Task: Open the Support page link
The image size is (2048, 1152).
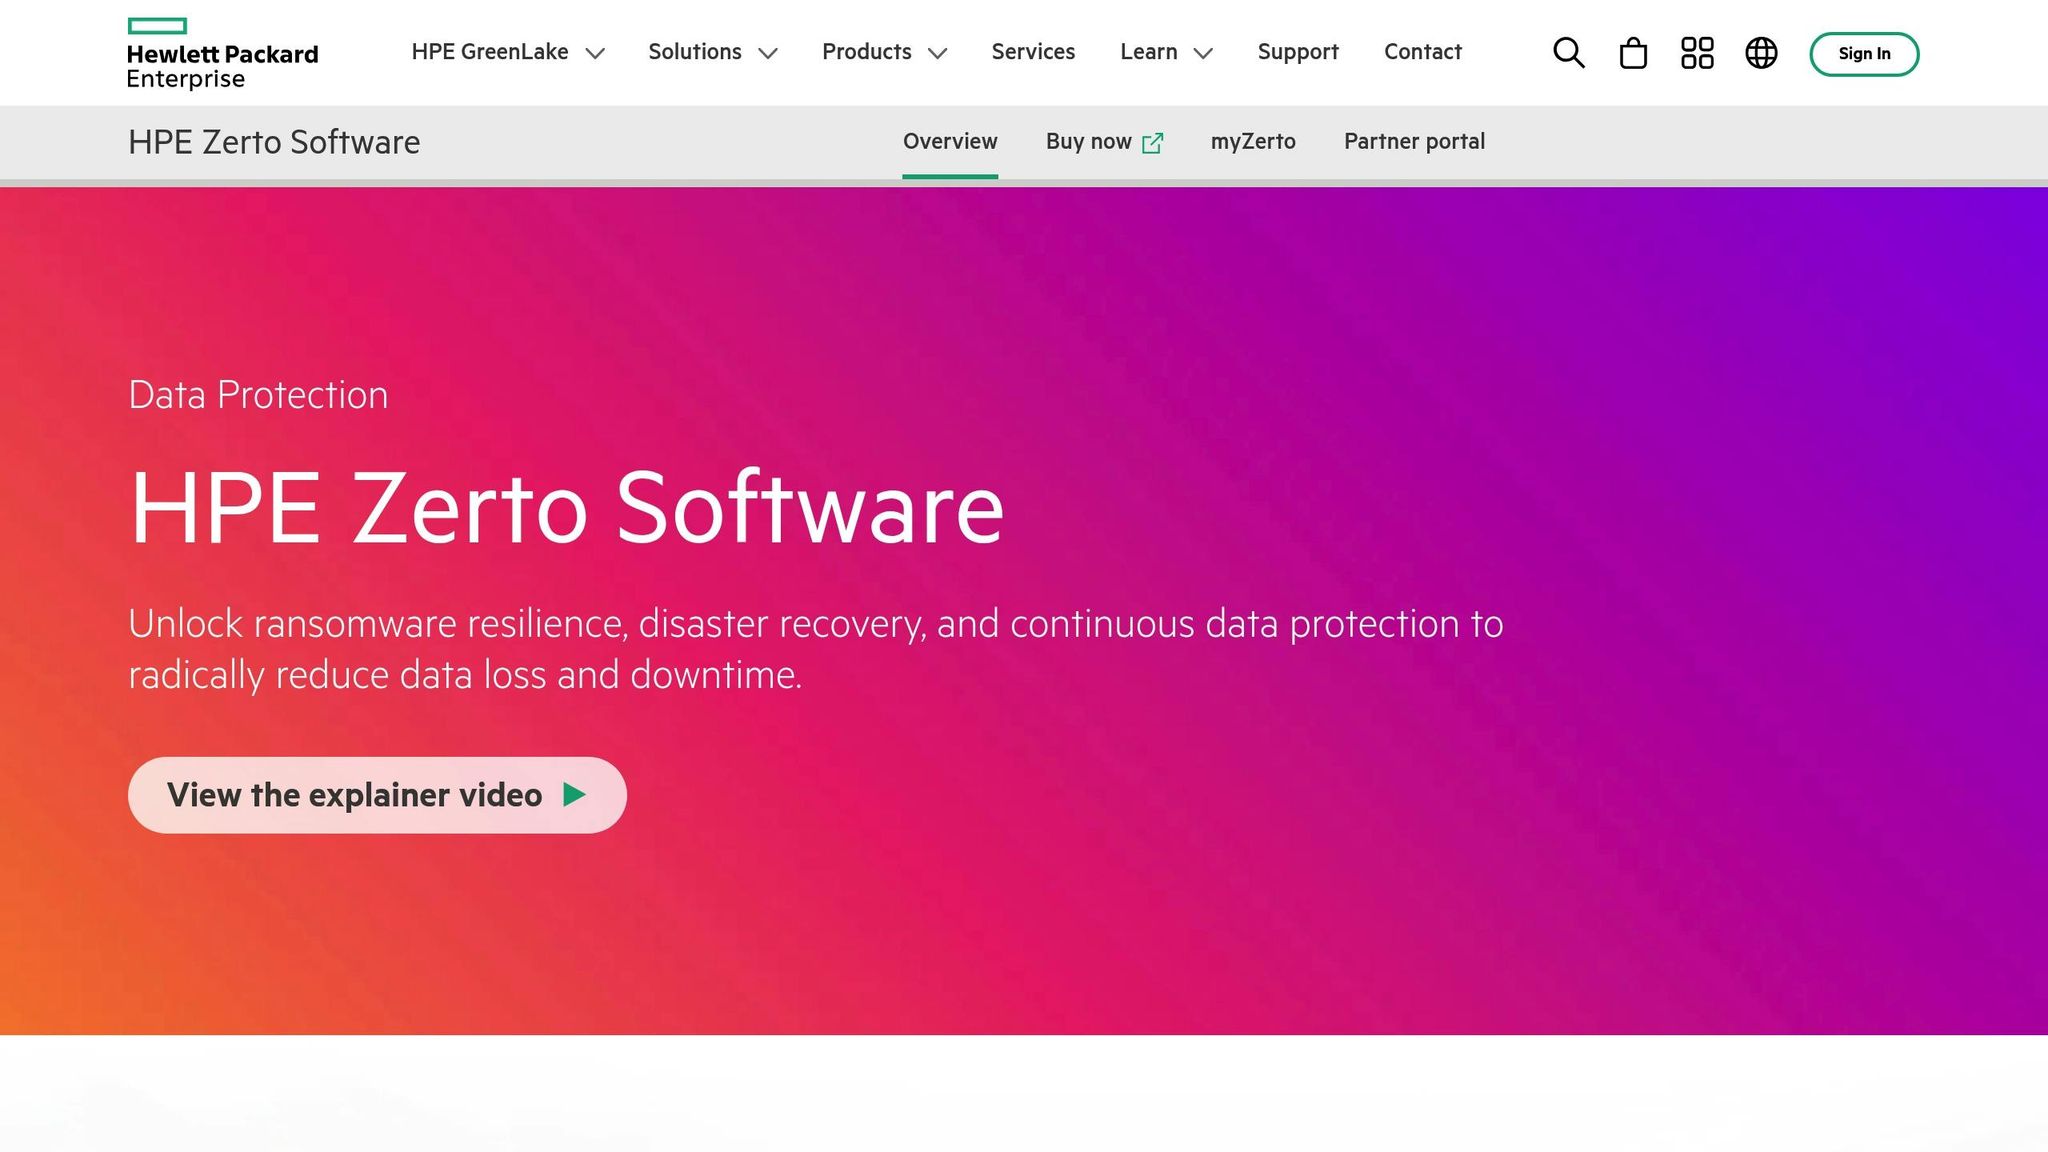Action: [x=1298, y=52]
